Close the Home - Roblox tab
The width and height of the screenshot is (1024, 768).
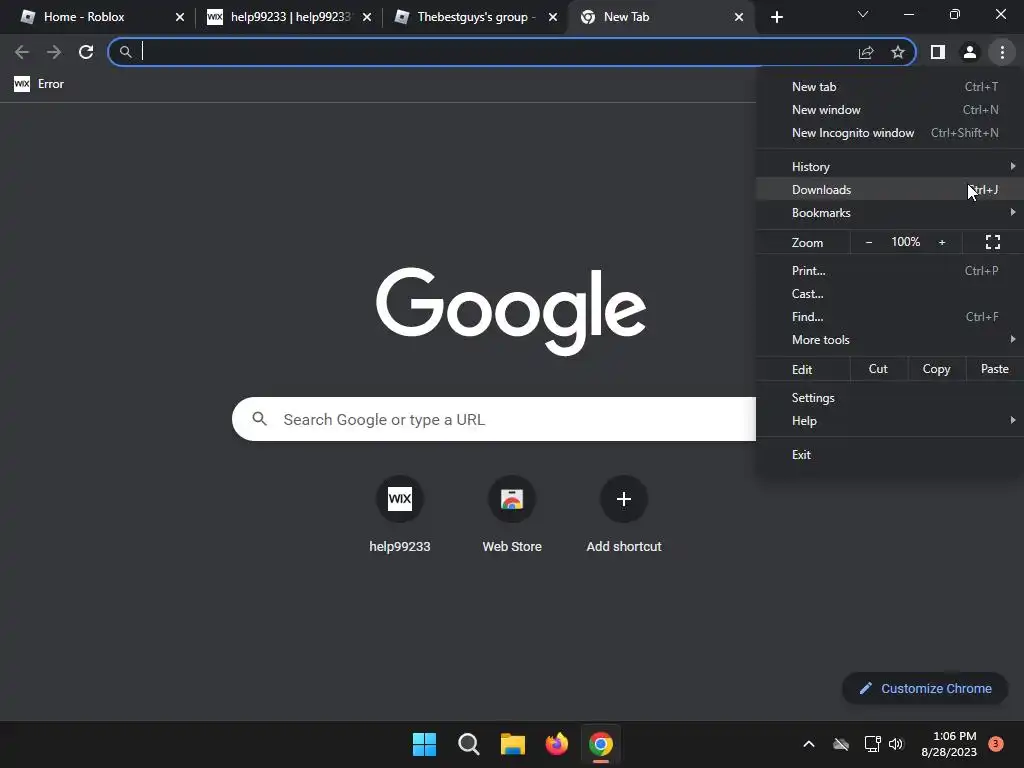[180, 17]
